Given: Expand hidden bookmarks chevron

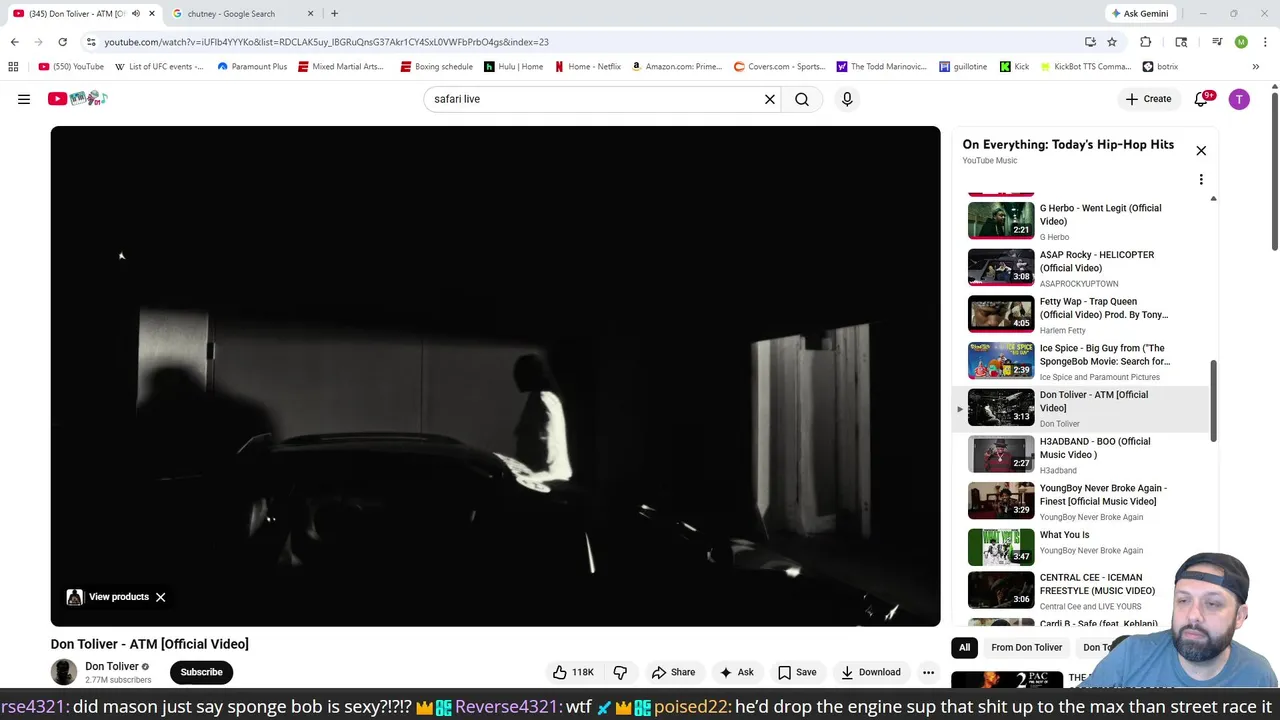Looking at the screenshot, I should [x=1255, y=67].
